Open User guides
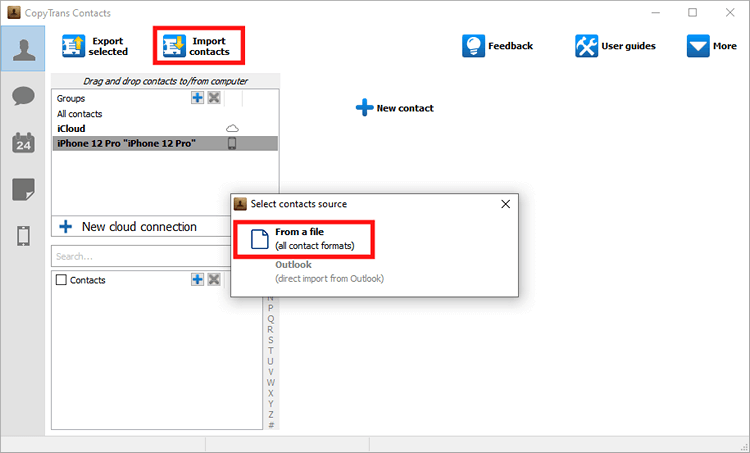Image resolution: width=750 pixels, height=453 pixels. pos(616,46)
